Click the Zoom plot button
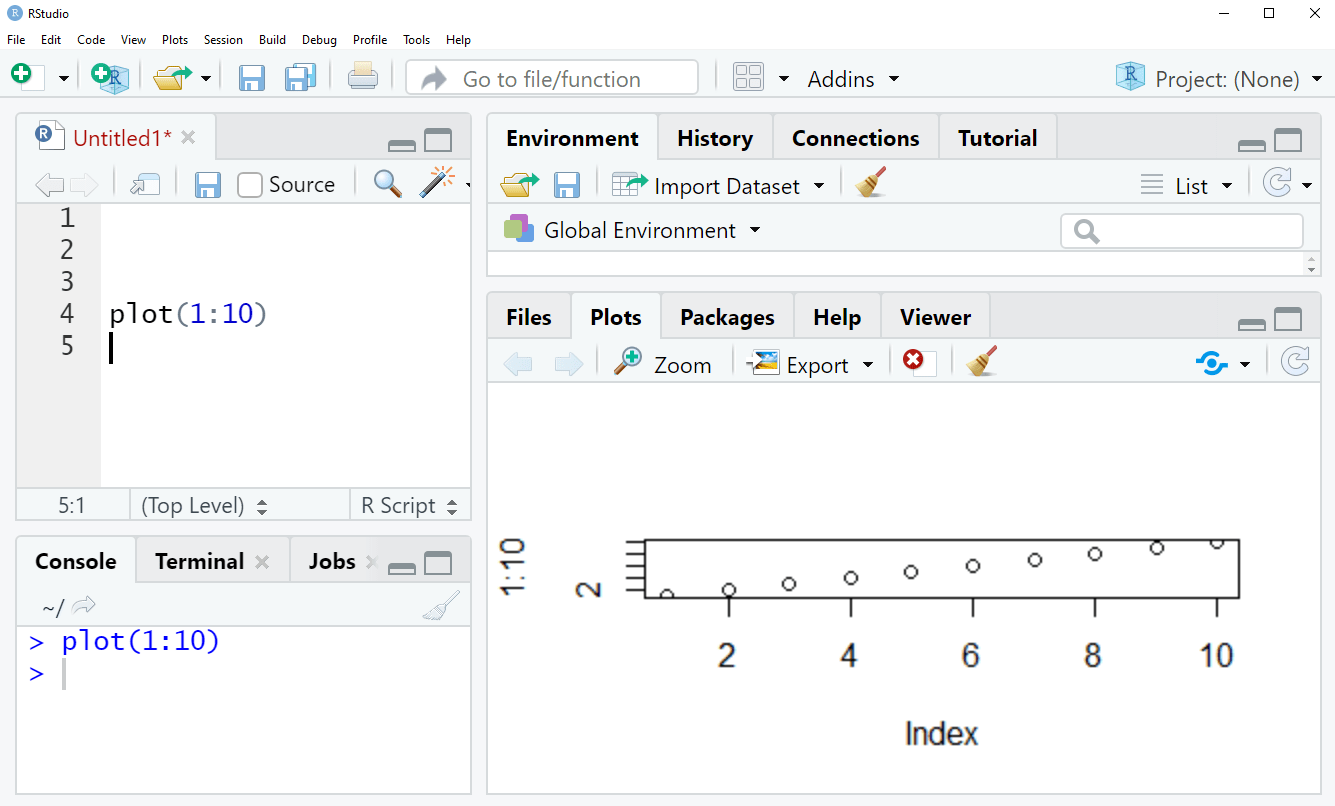The width and height of the screenshot is (1335, 806). tap(663, 364)
